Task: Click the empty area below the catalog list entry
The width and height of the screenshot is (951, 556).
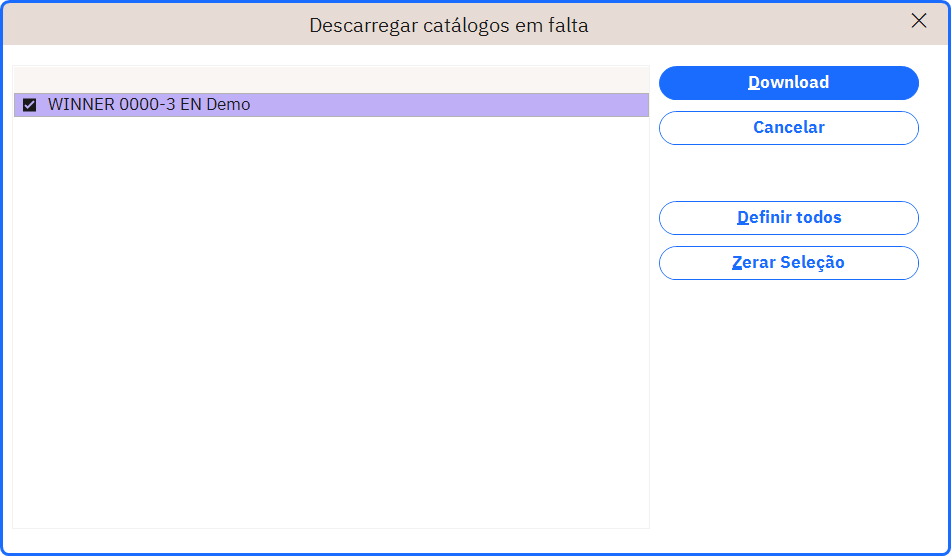Action: 331,321
